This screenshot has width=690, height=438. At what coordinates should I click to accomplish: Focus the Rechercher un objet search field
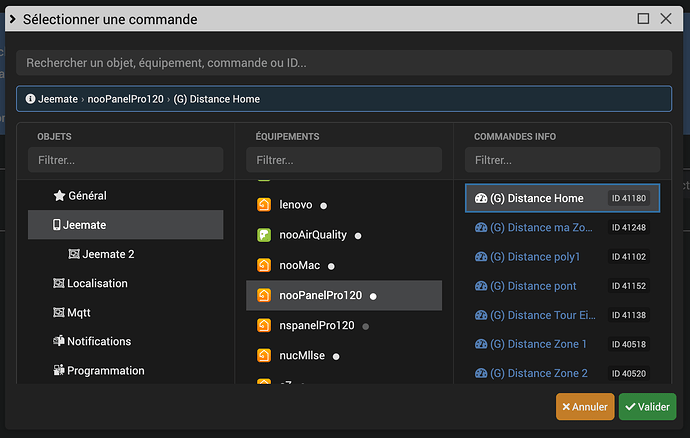pos(344,63)
